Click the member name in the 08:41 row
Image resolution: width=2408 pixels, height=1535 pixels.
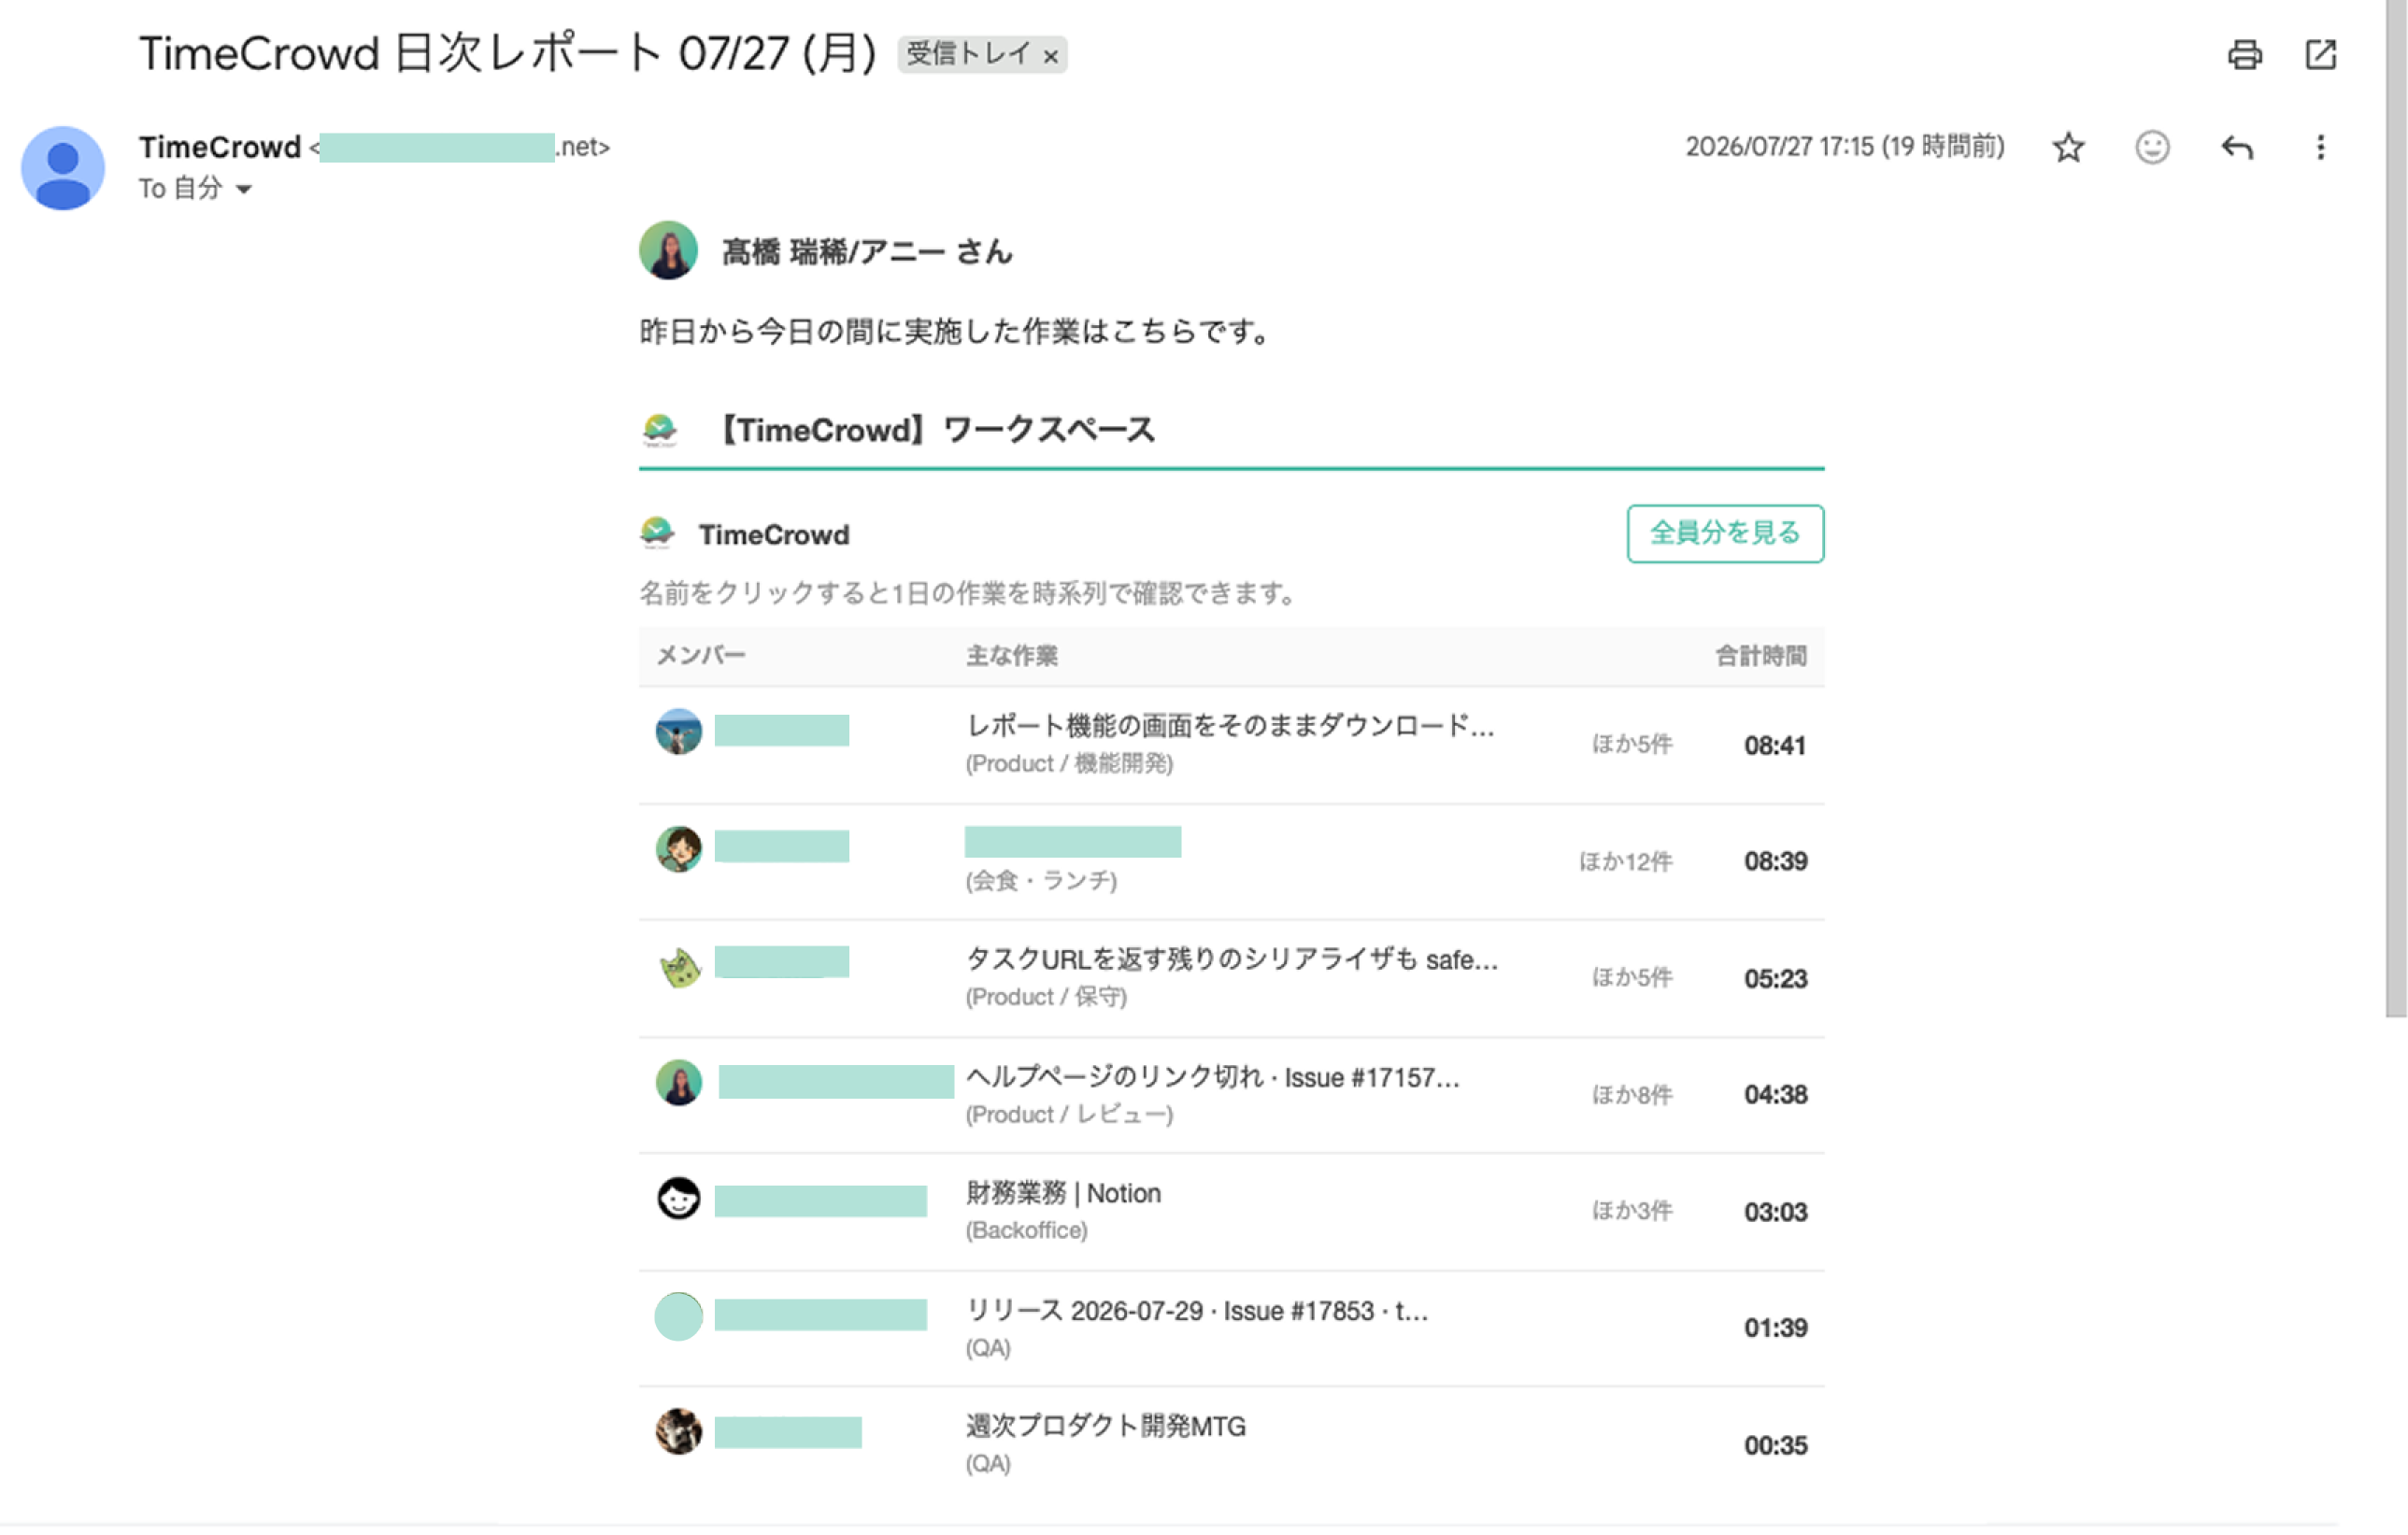tap(782, 730)
